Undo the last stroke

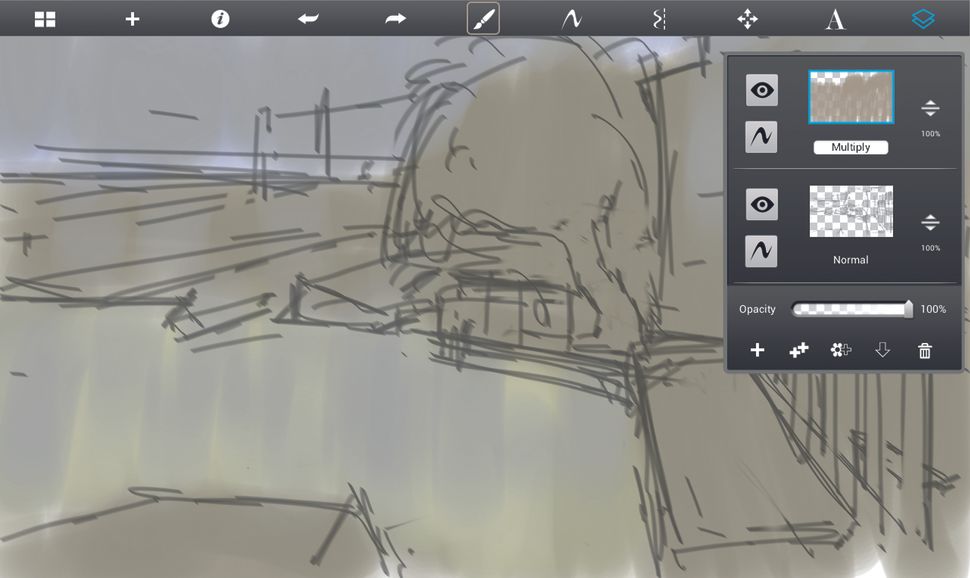click(x=308, y=18)
